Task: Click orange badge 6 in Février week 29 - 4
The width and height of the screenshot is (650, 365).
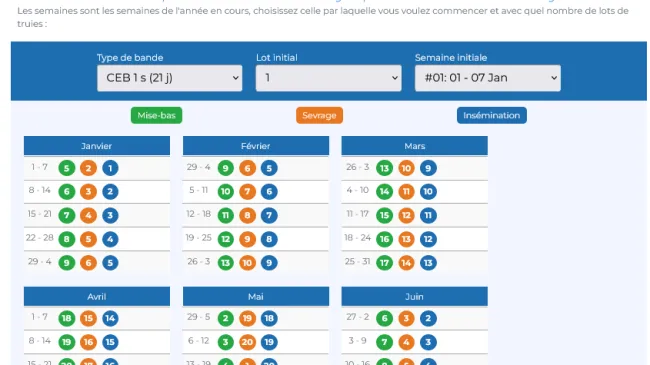Action: click(x=247, y=168)
